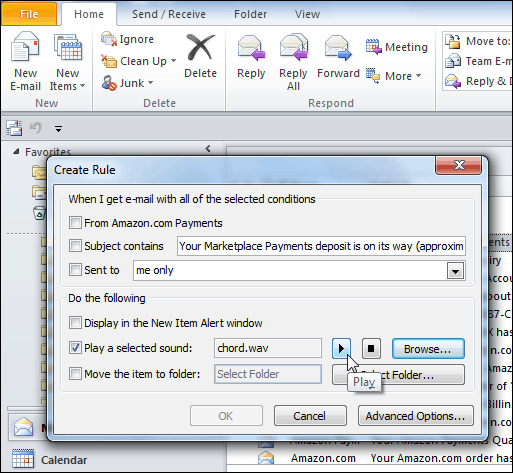Click the Ignore conversation icon

(109, 39)
